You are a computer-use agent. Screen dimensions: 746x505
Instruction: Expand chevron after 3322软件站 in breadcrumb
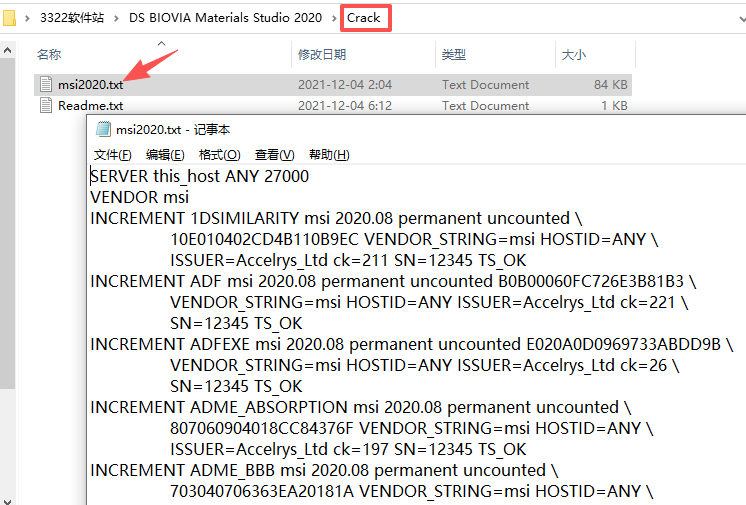[114, 18]
